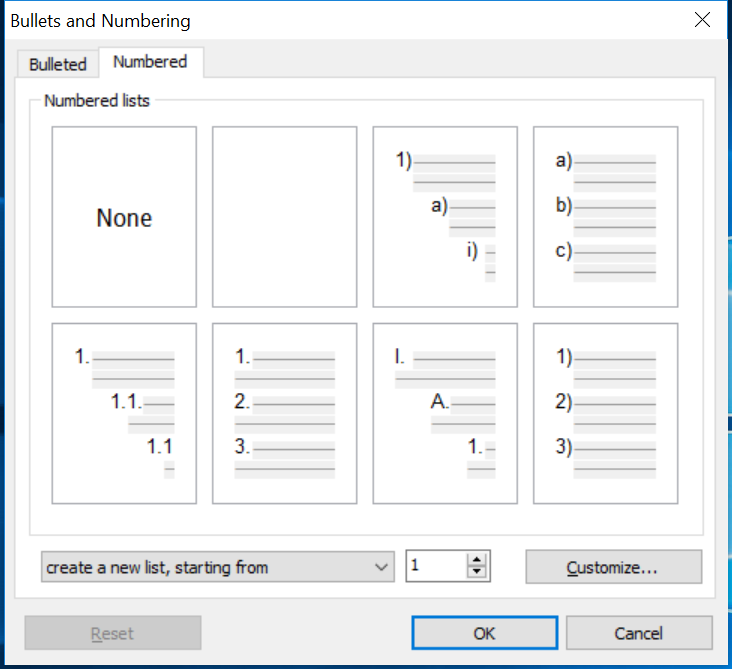Switch to the Bulleted tab
This screenshot has height=669, width=732.
pyautogui.click(x=58, y=64)
